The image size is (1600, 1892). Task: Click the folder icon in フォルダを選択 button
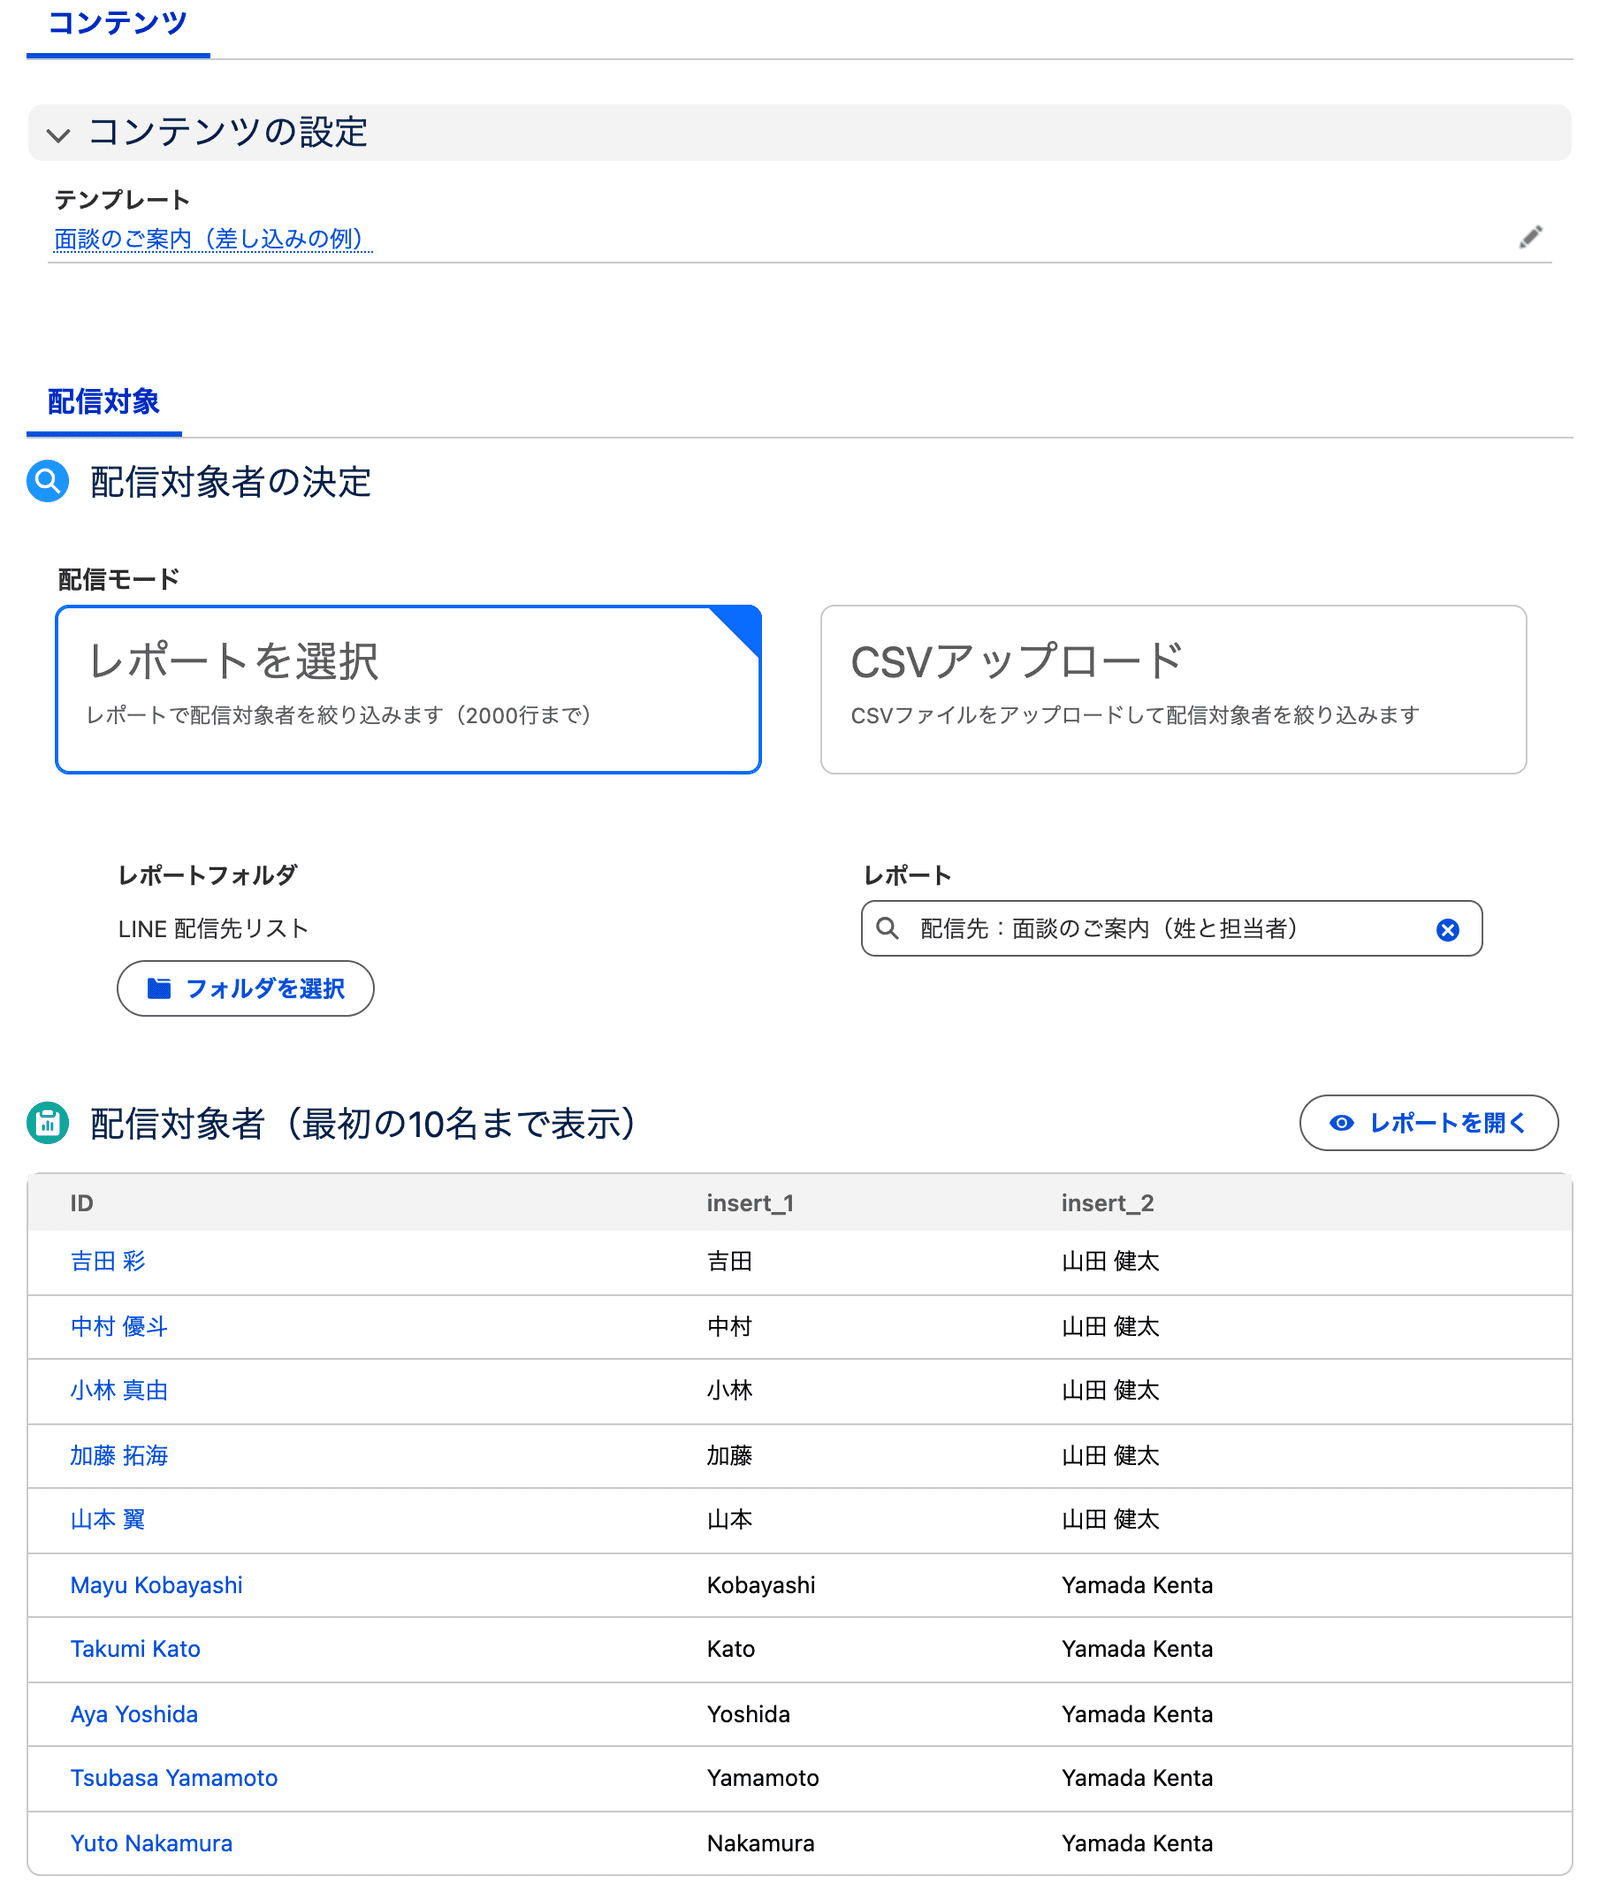pos(159,989)
